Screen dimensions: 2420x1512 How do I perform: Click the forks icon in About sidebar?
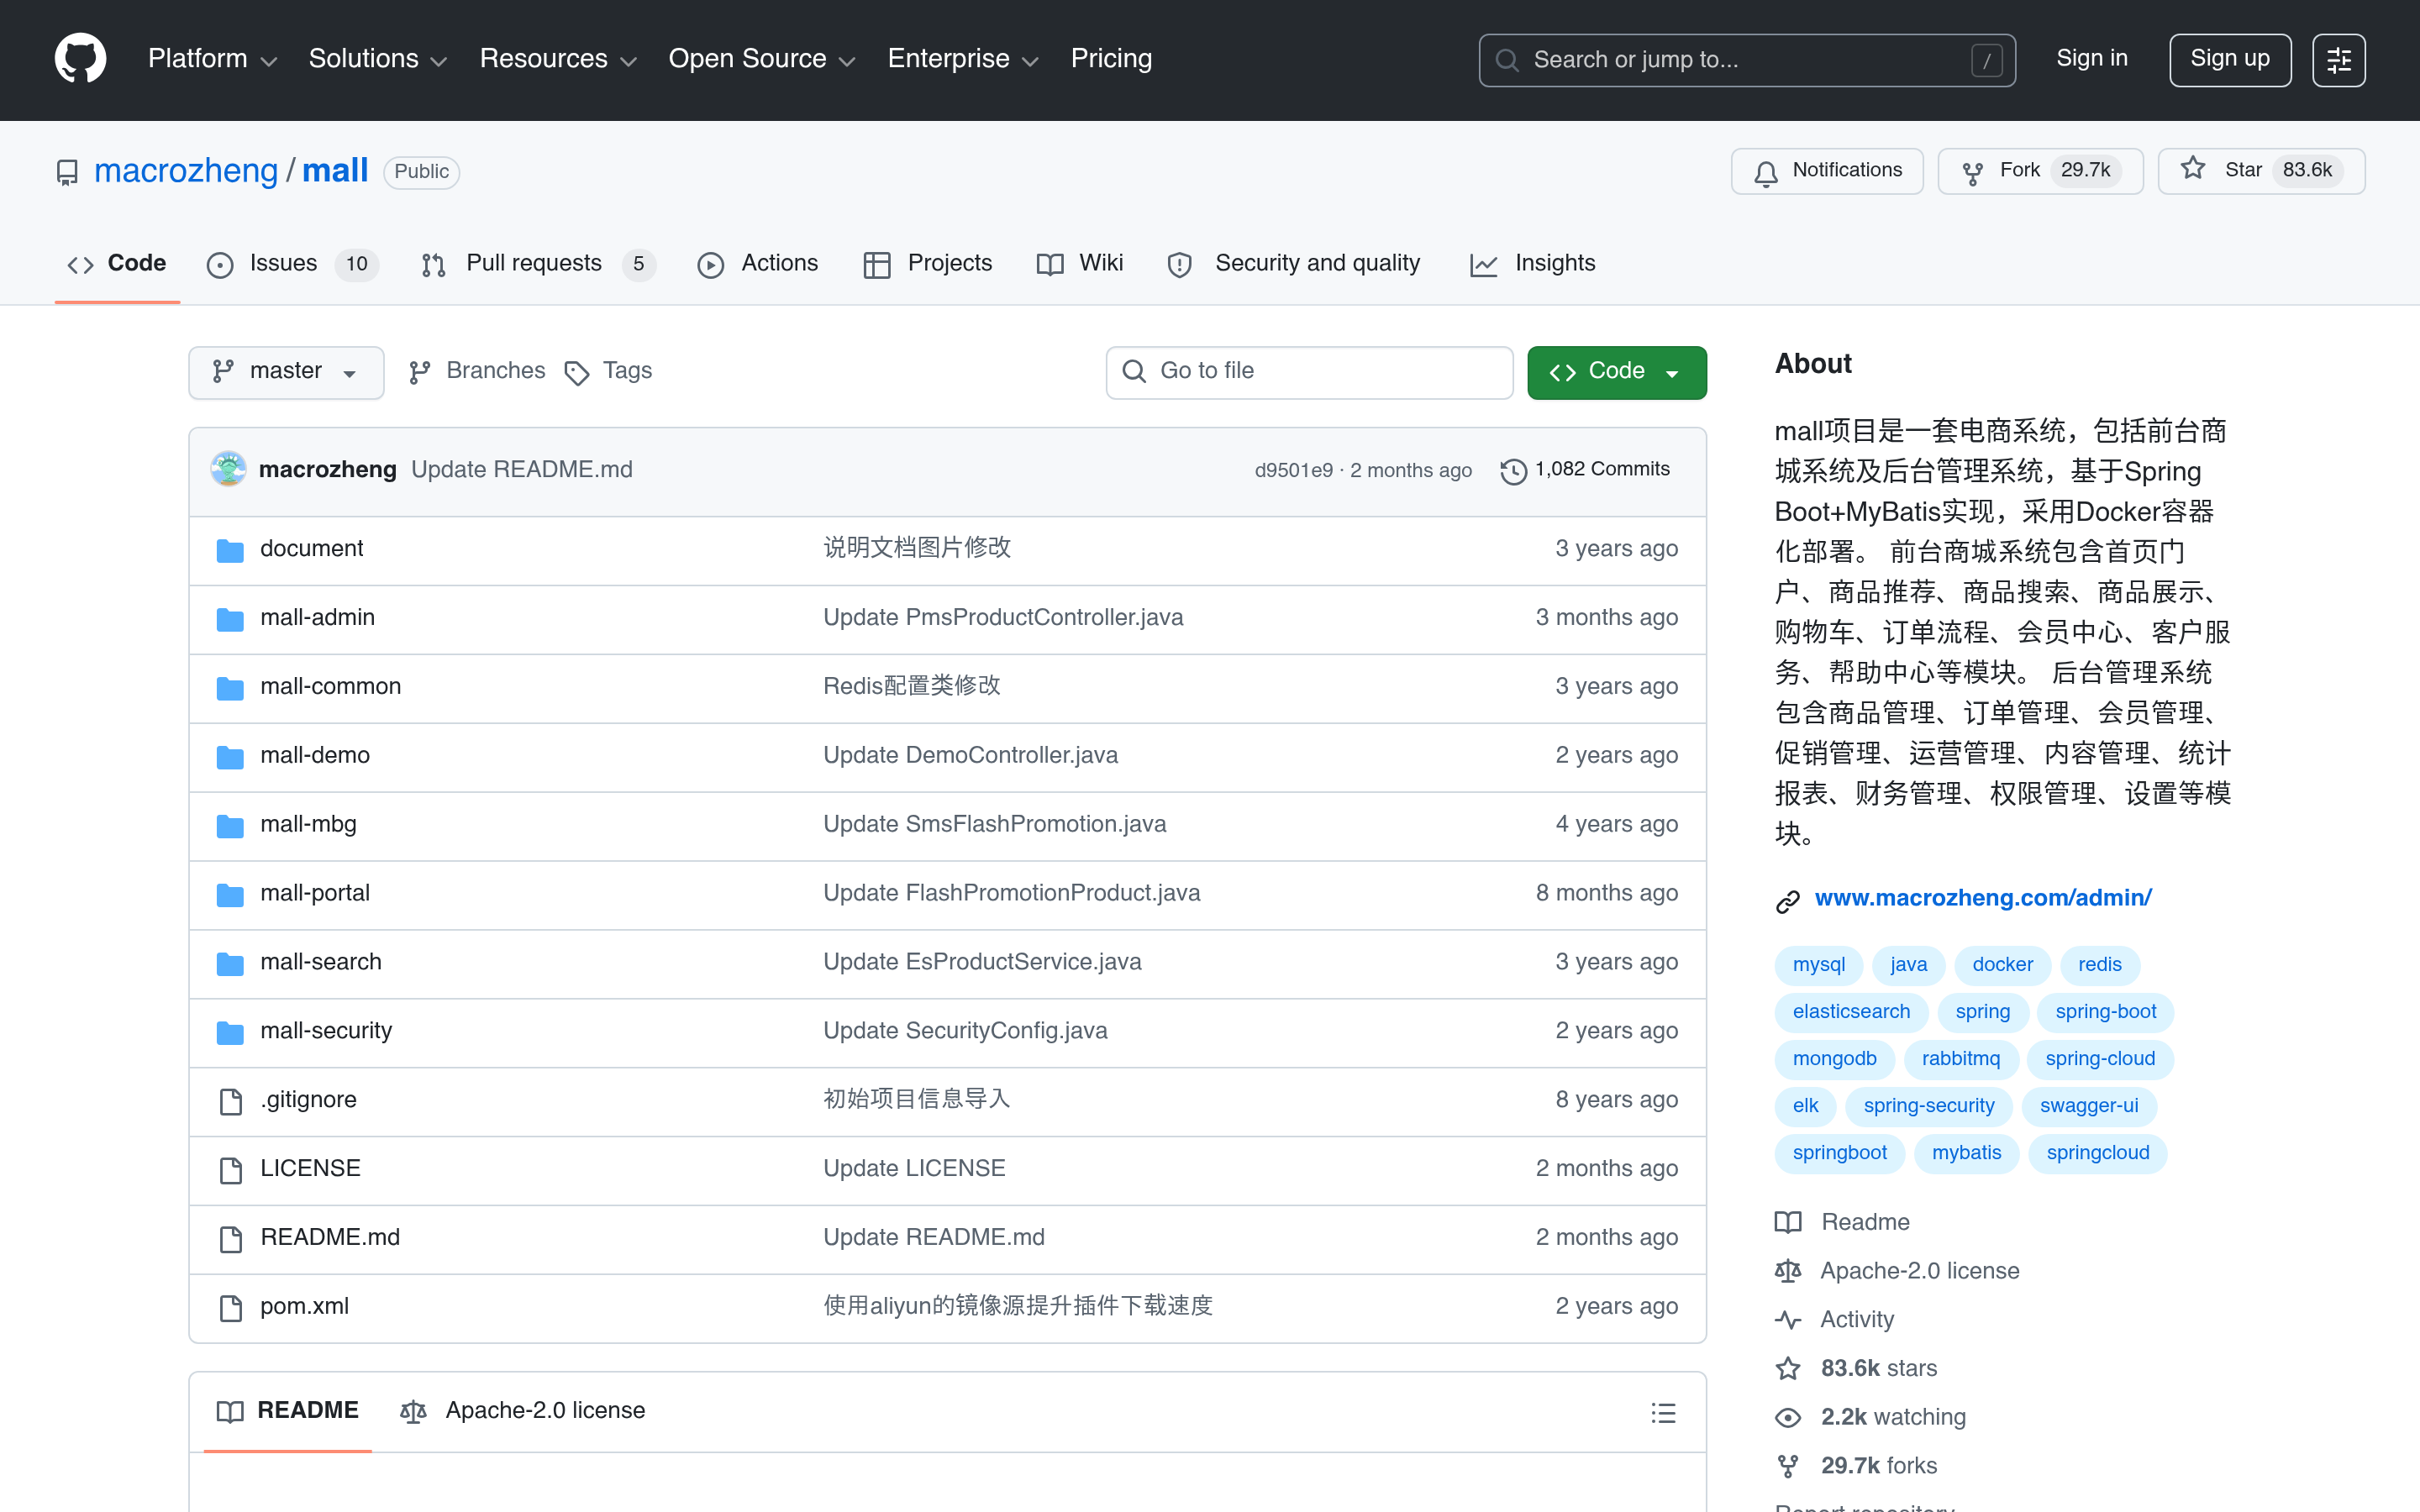(1788, 1466)
